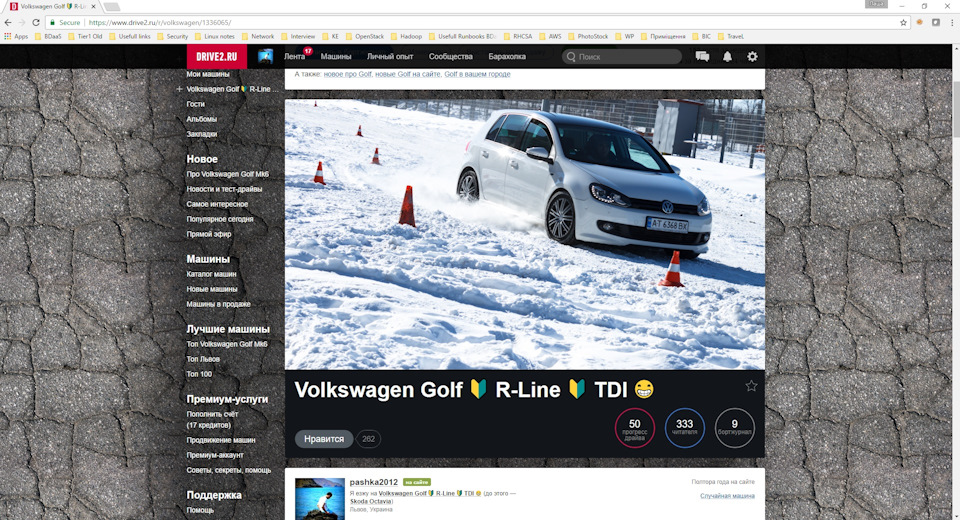Open the Skoda Octavia link
960x520 pixels.
tap(371, 501)
